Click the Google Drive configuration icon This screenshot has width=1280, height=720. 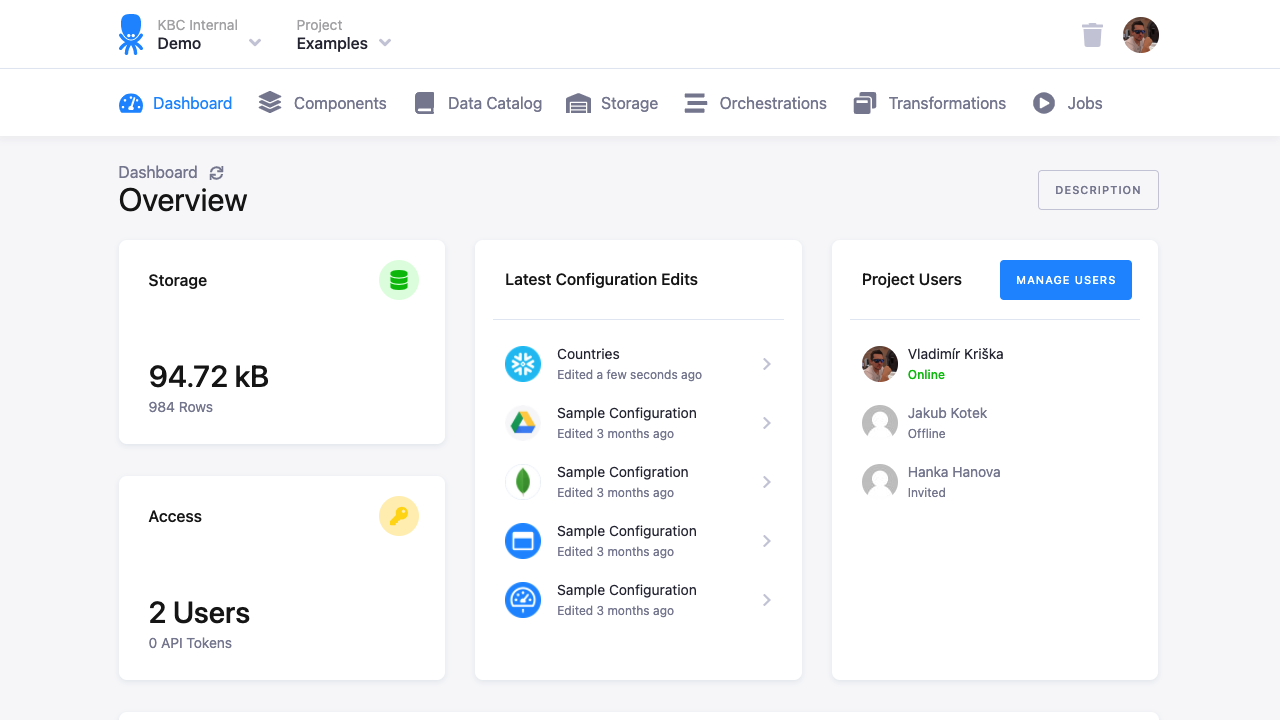click(x=523, y=423)
